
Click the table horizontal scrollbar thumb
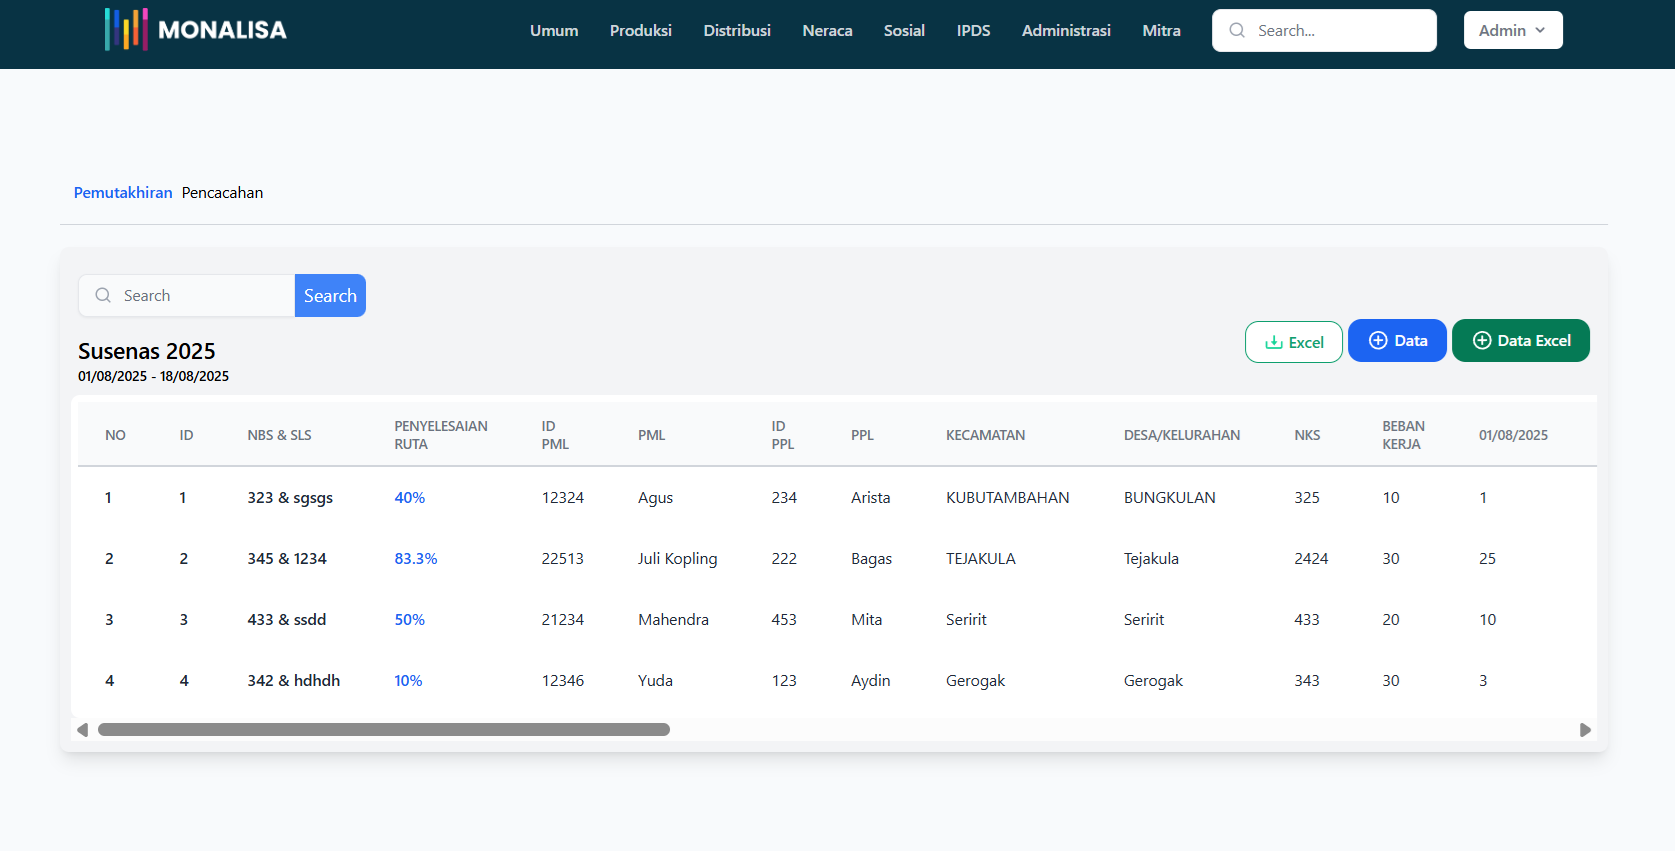[x=384, y=730]
